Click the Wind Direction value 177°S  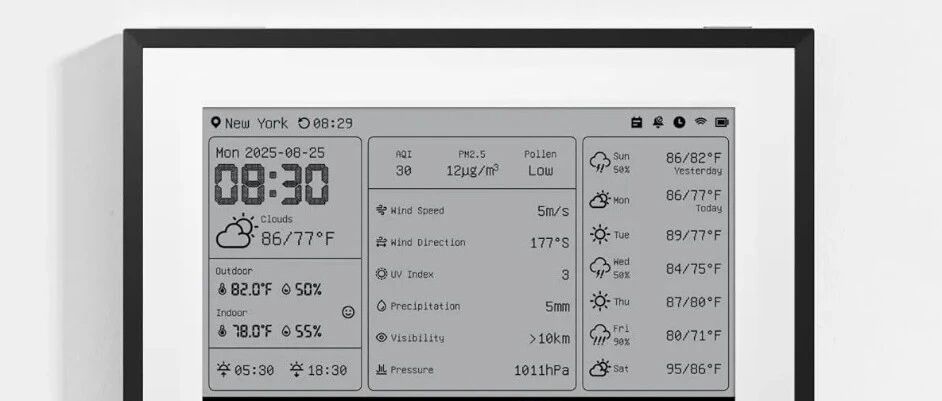[550, 243]
